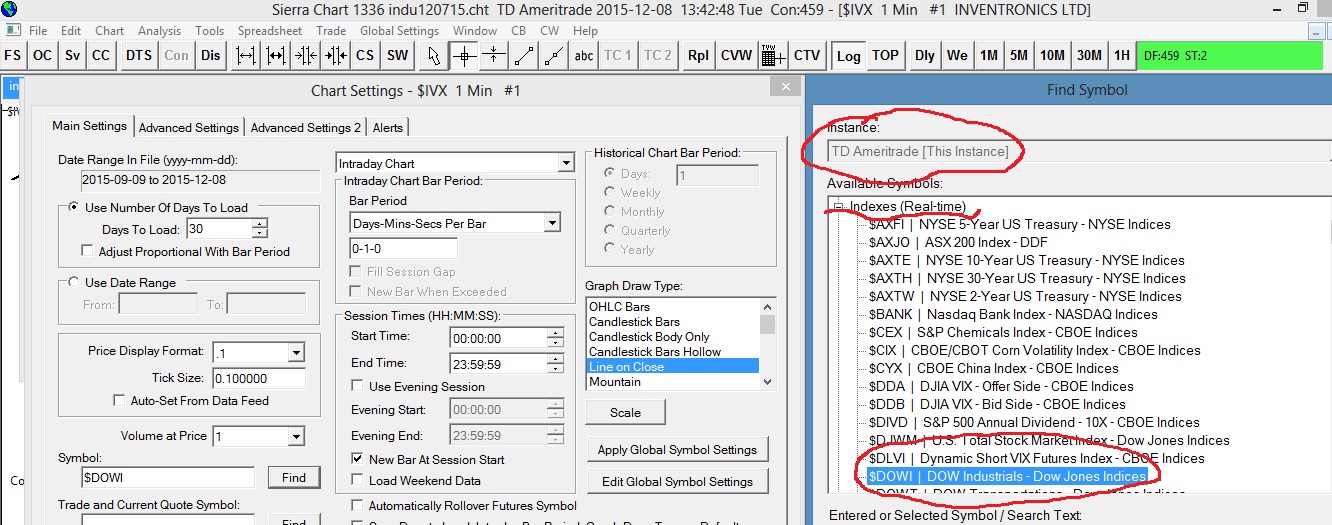Click the TOP toolbar button
The height and width of the screenshot is (525, 1332).
click(x=885, y=55)
